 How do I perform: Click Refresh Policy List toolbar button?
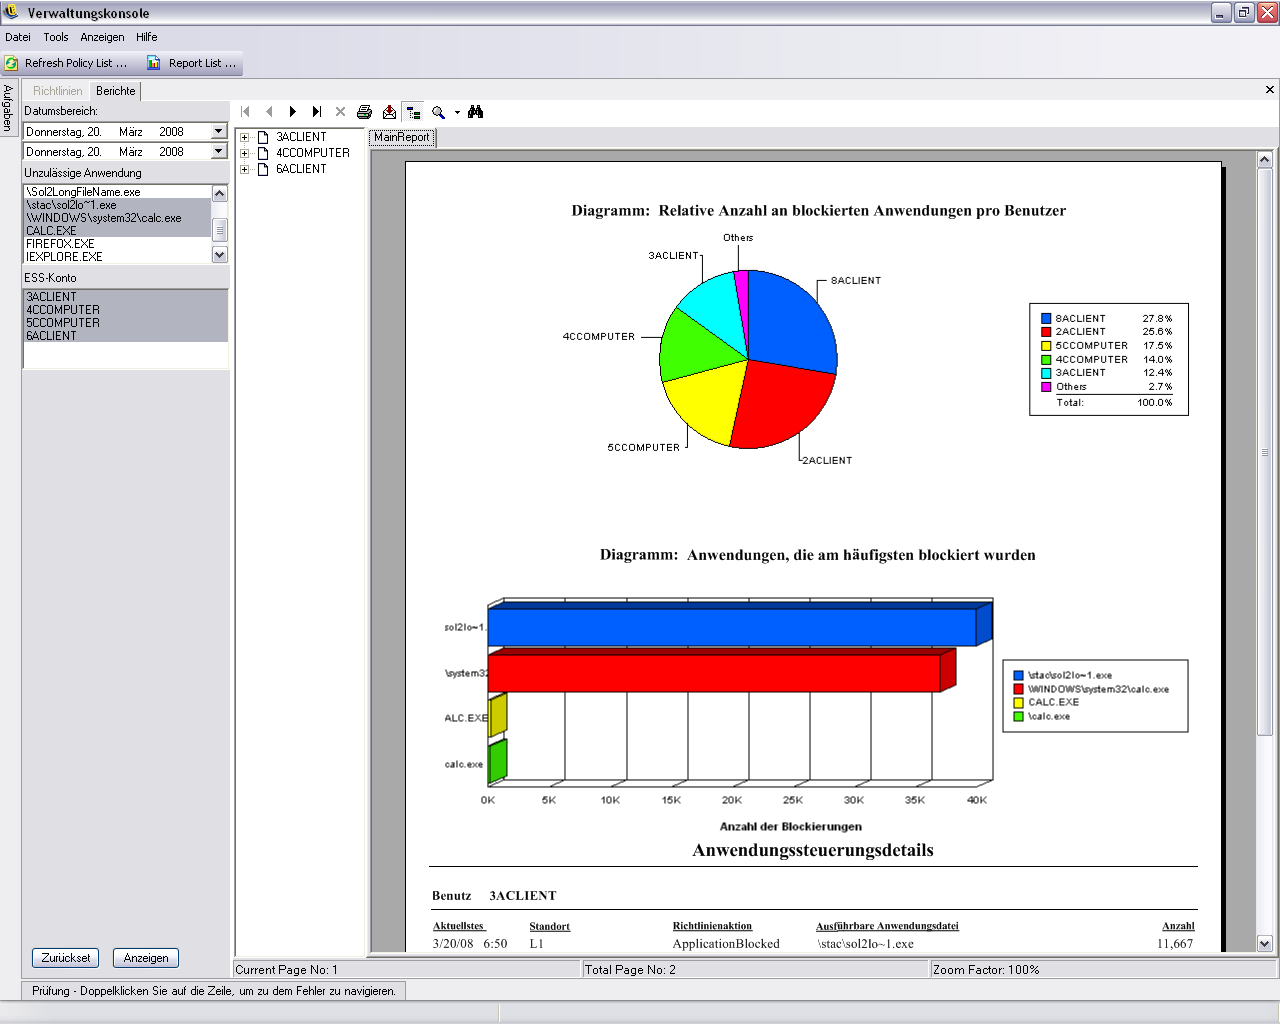66,63
